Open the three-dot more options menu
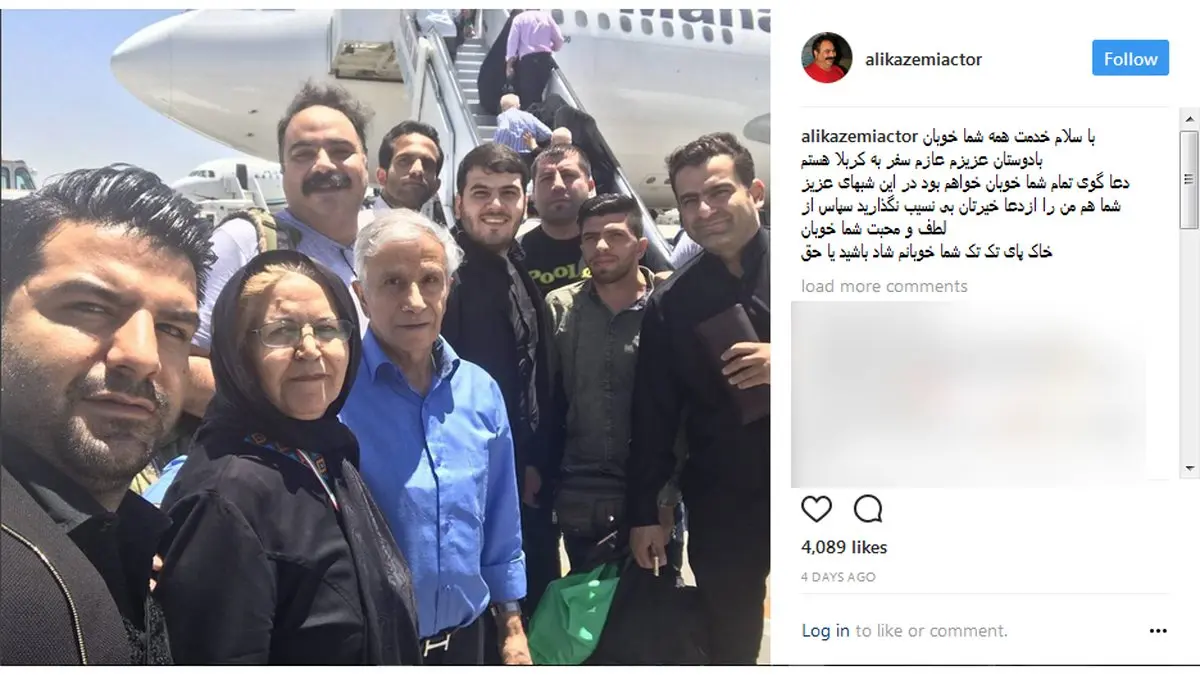This screenshot has width=1200, height=675. 1158,631
